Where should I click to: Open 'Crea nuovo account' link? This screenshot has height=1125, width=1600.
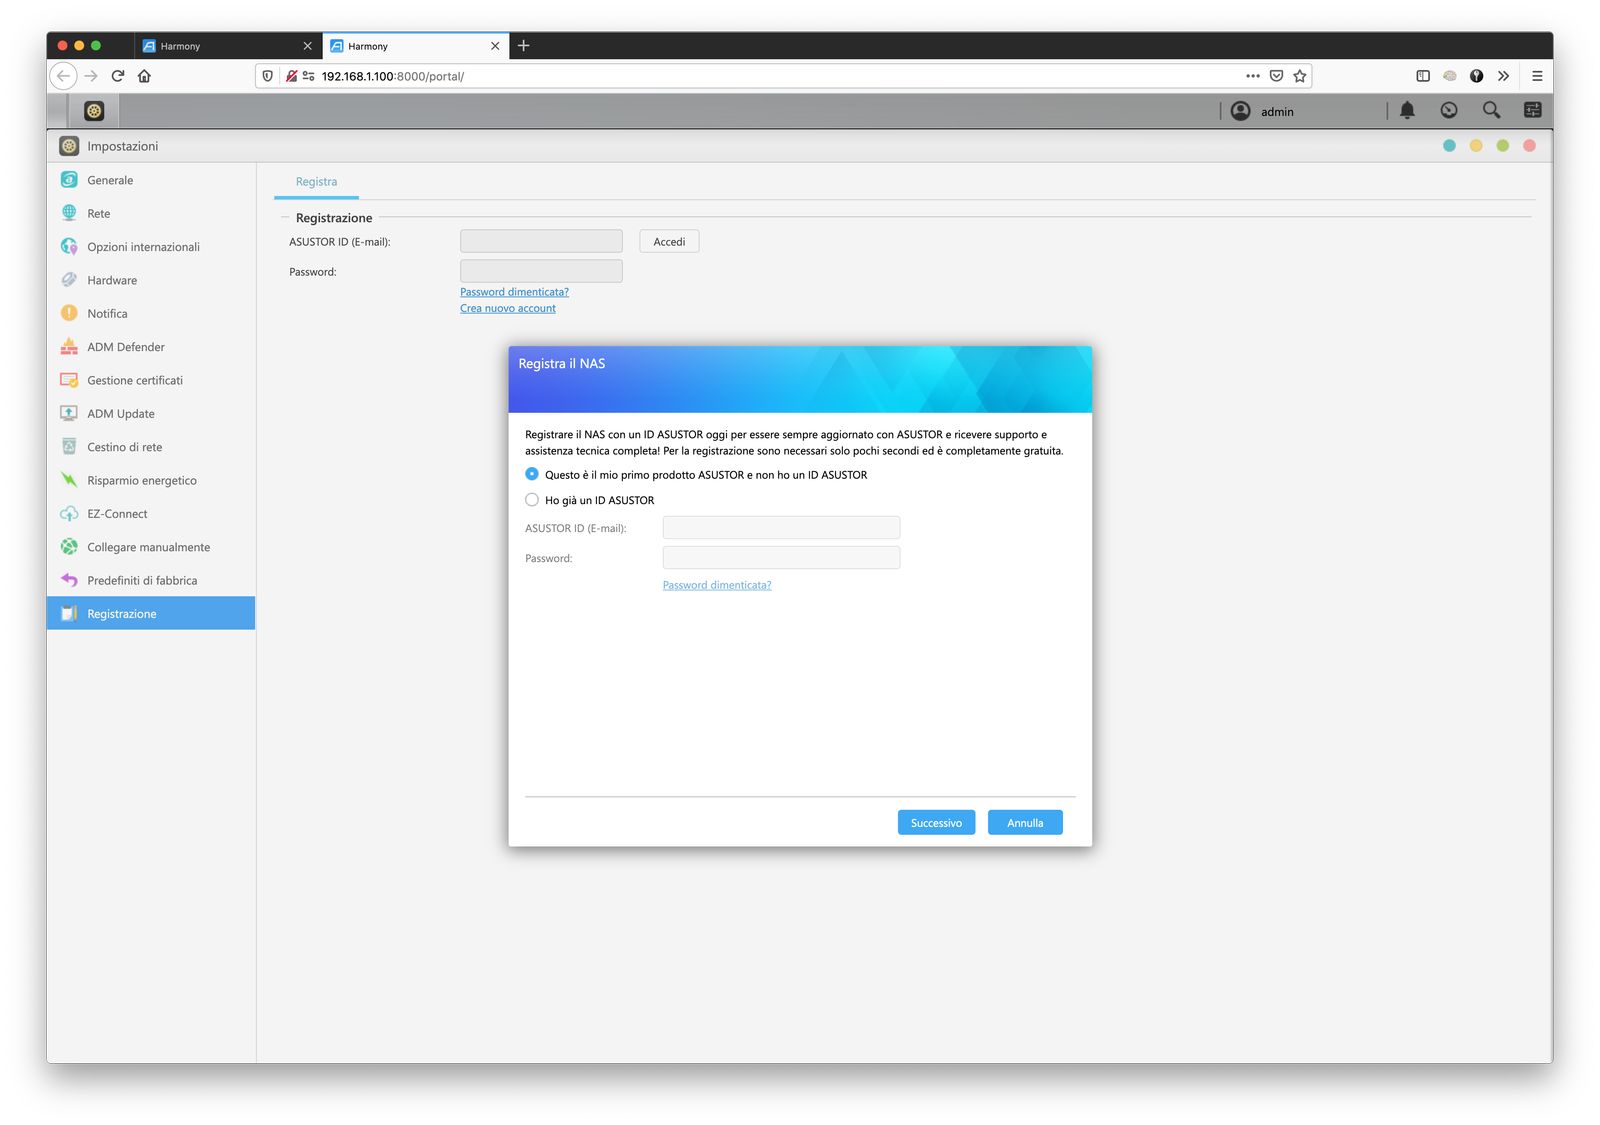pos(508,308)
